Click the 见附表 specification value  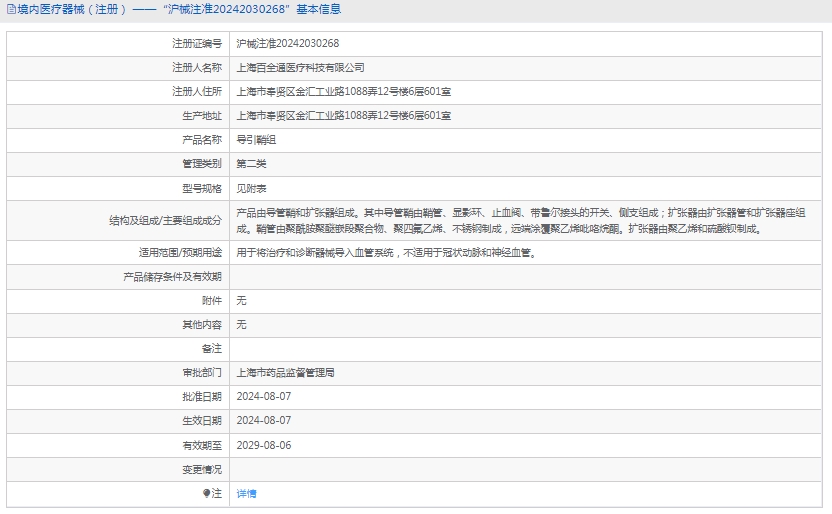tap(251, 188)
